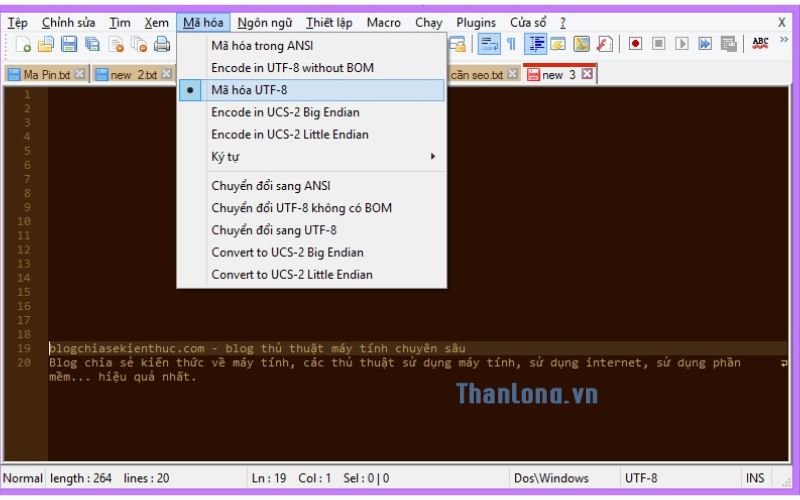Switch to the Ma Pin.txt tab

41,75
